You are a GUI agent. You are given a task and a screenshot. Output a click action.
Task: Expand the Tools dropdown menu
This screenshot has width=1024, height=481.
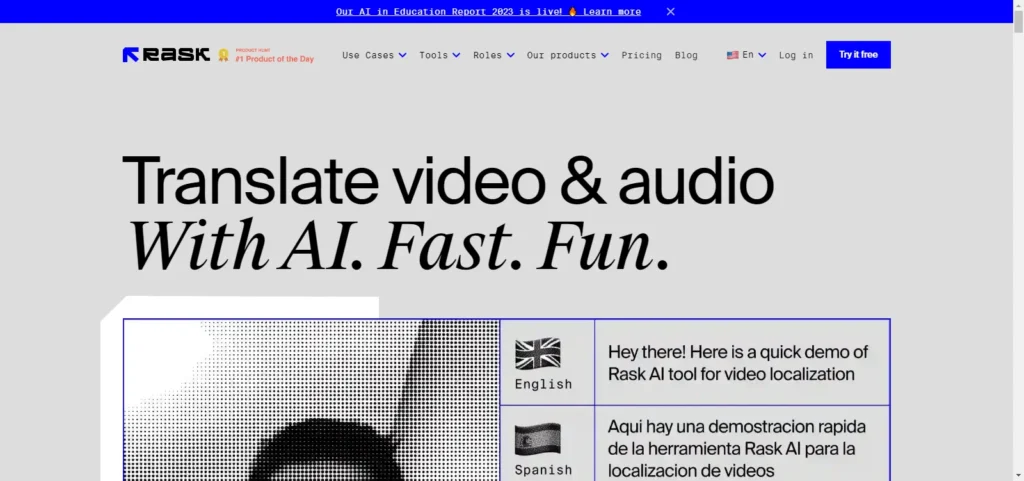(x=440, y=55)
